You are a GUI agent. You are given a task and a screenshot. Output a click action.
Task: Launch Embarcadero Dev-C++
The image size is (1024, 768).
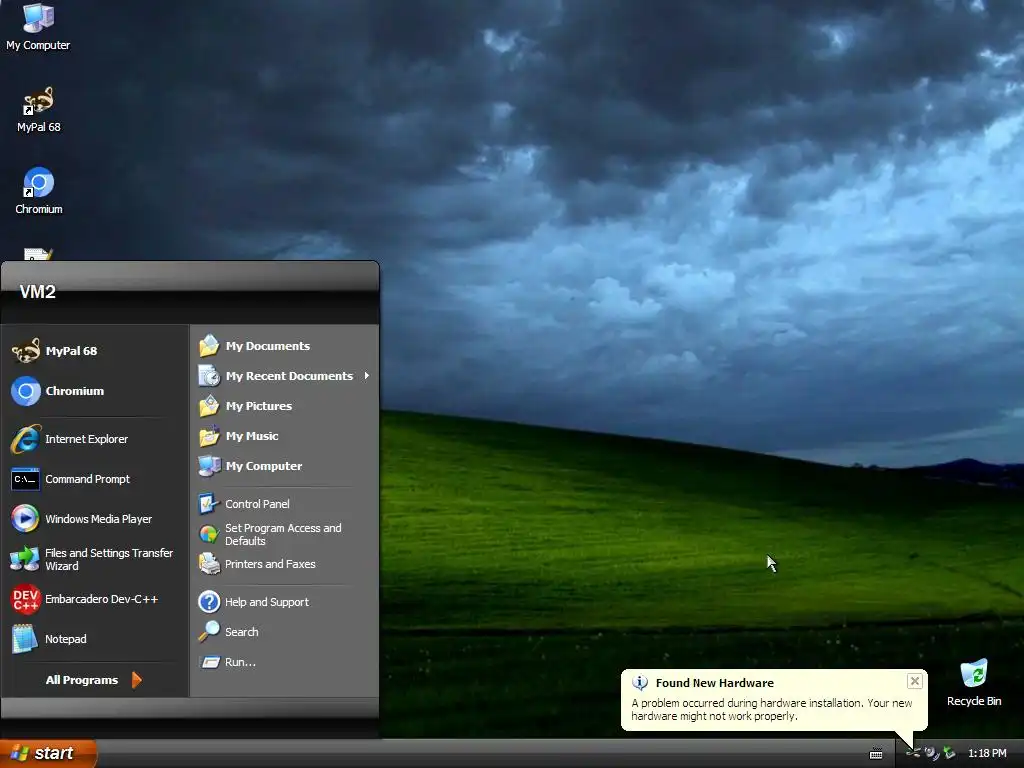(95, 599)
